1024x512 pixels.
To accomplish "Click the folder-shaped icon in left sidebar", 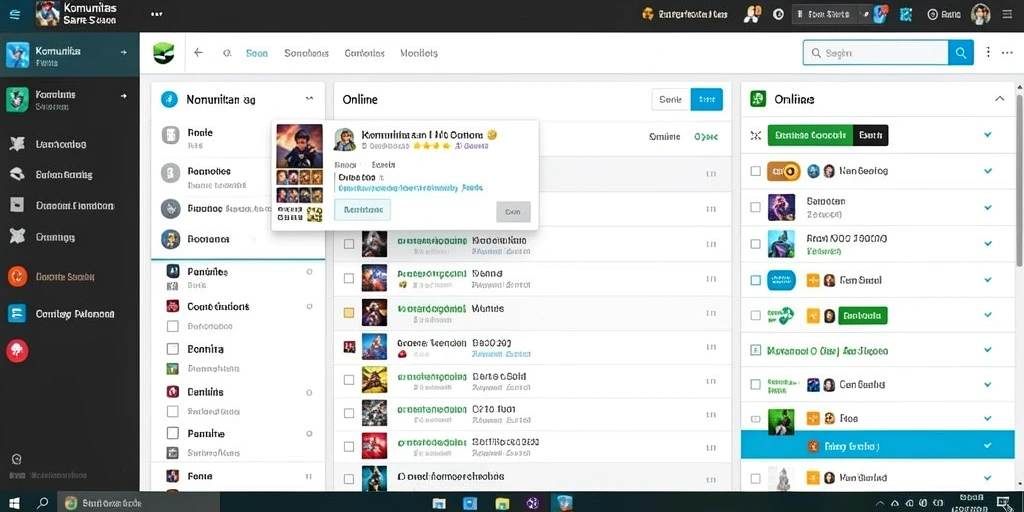I will tap(17, 205).
